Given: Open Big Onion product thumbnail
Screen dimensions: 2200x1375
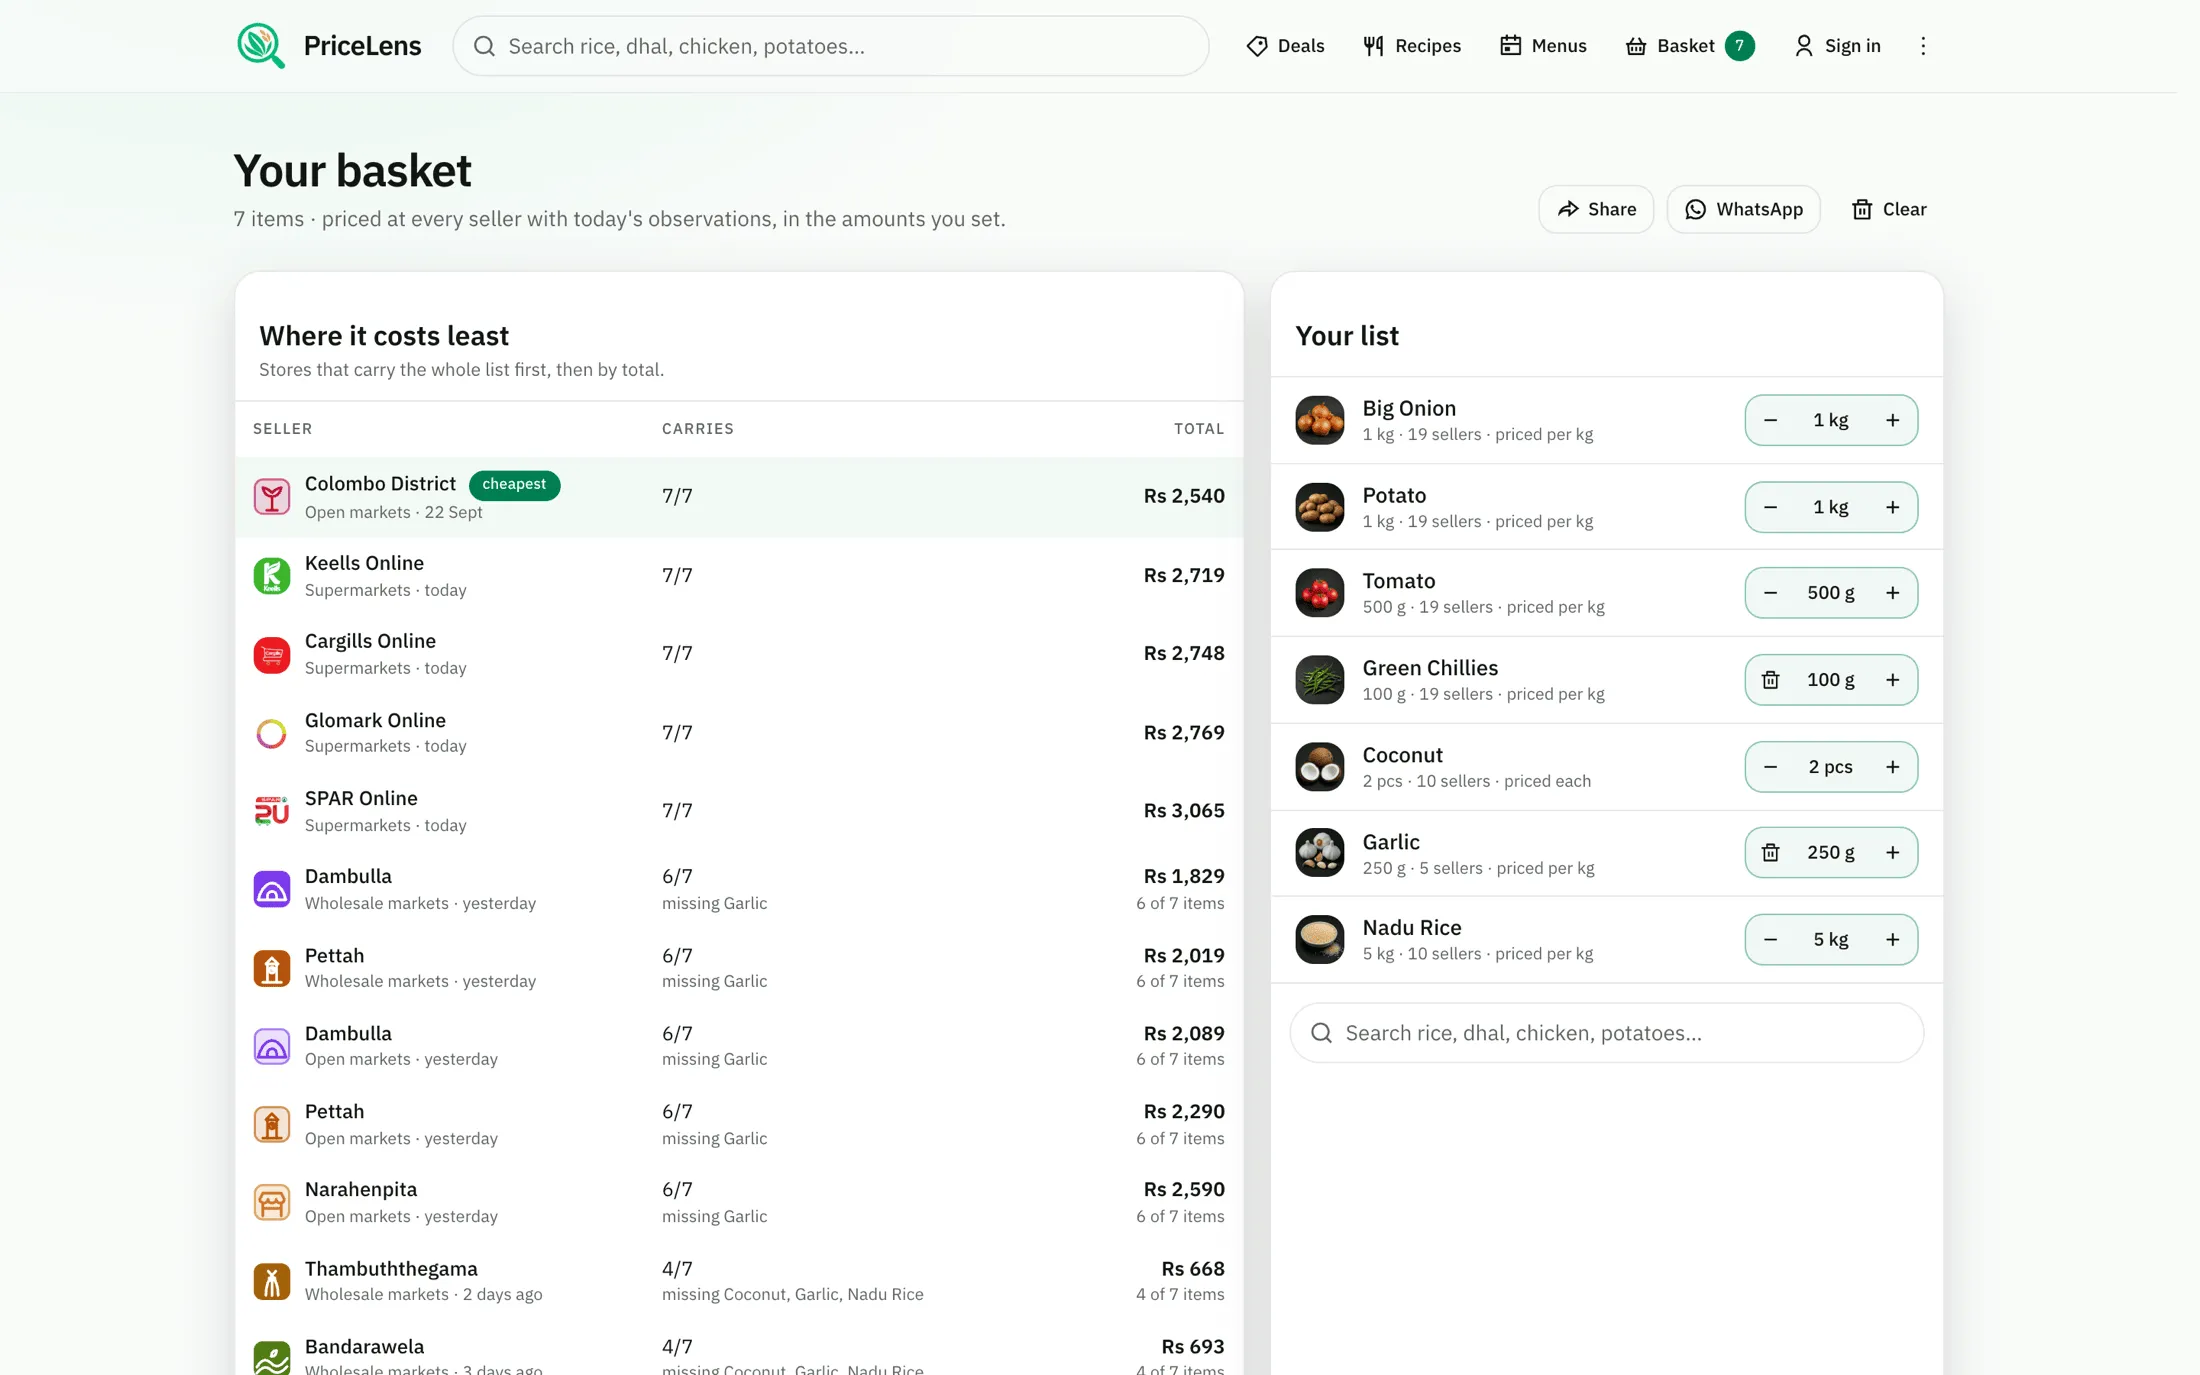Looking at the screenshot, I should [1320, 420].
